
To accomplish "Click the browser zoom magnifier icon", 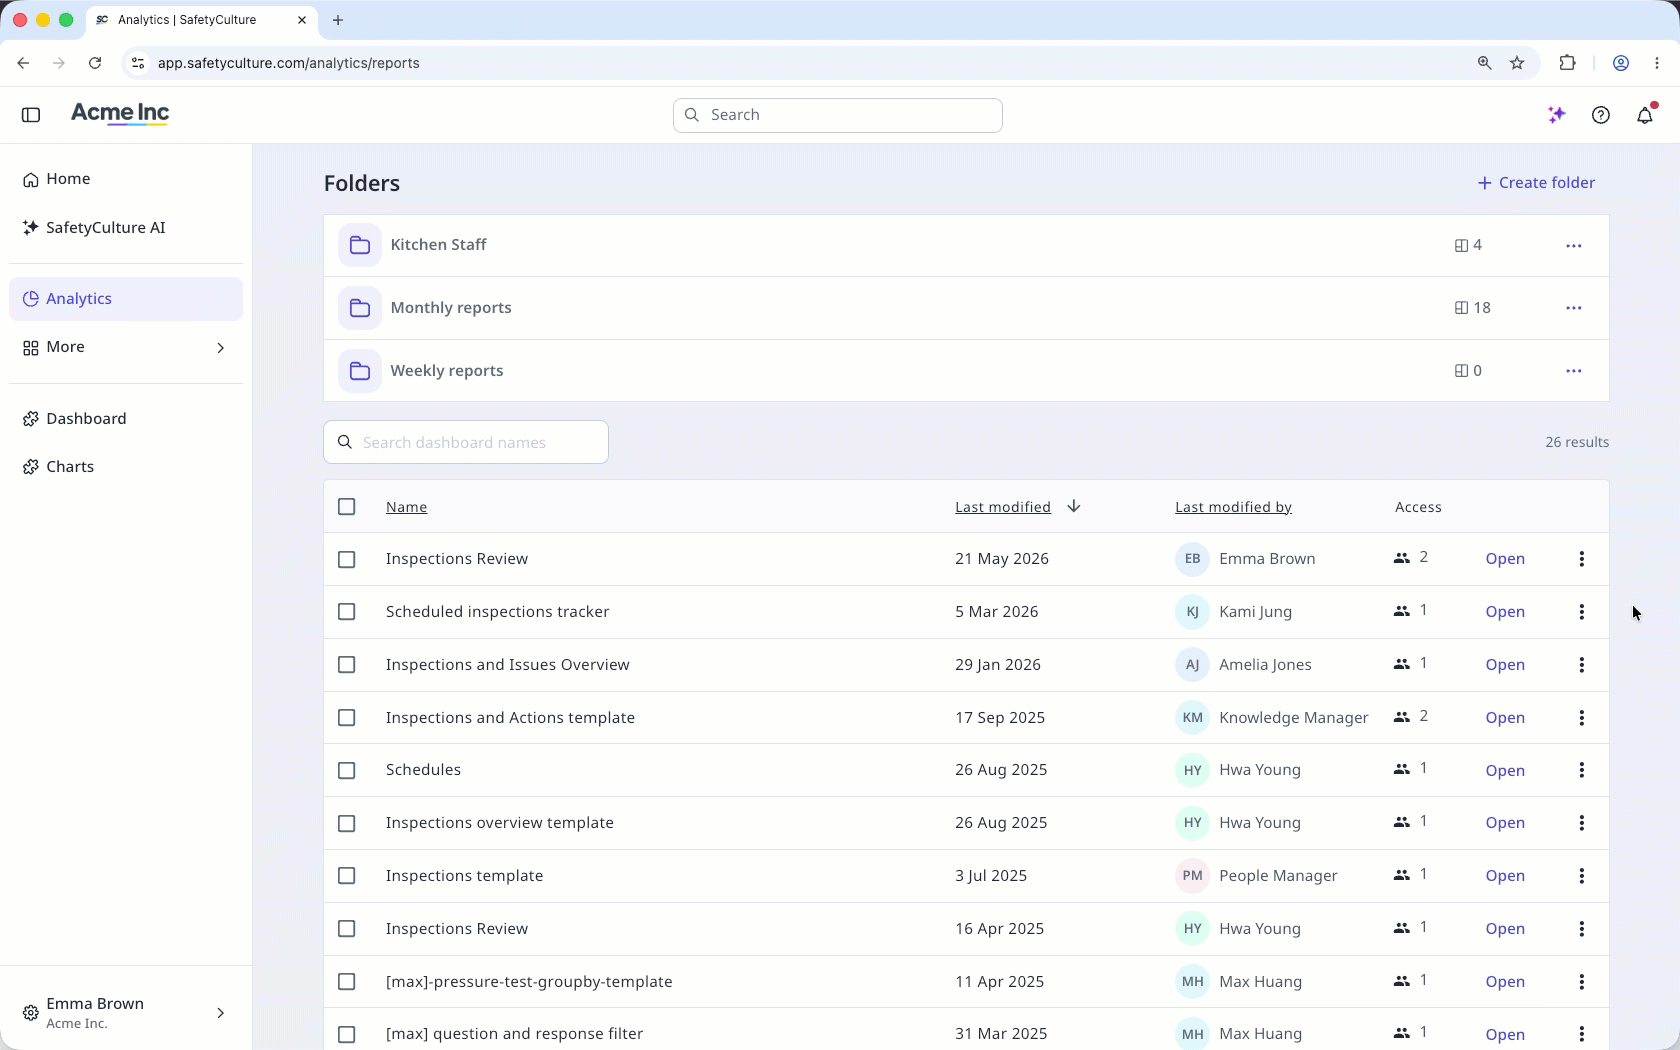I will click(1484, 63).
